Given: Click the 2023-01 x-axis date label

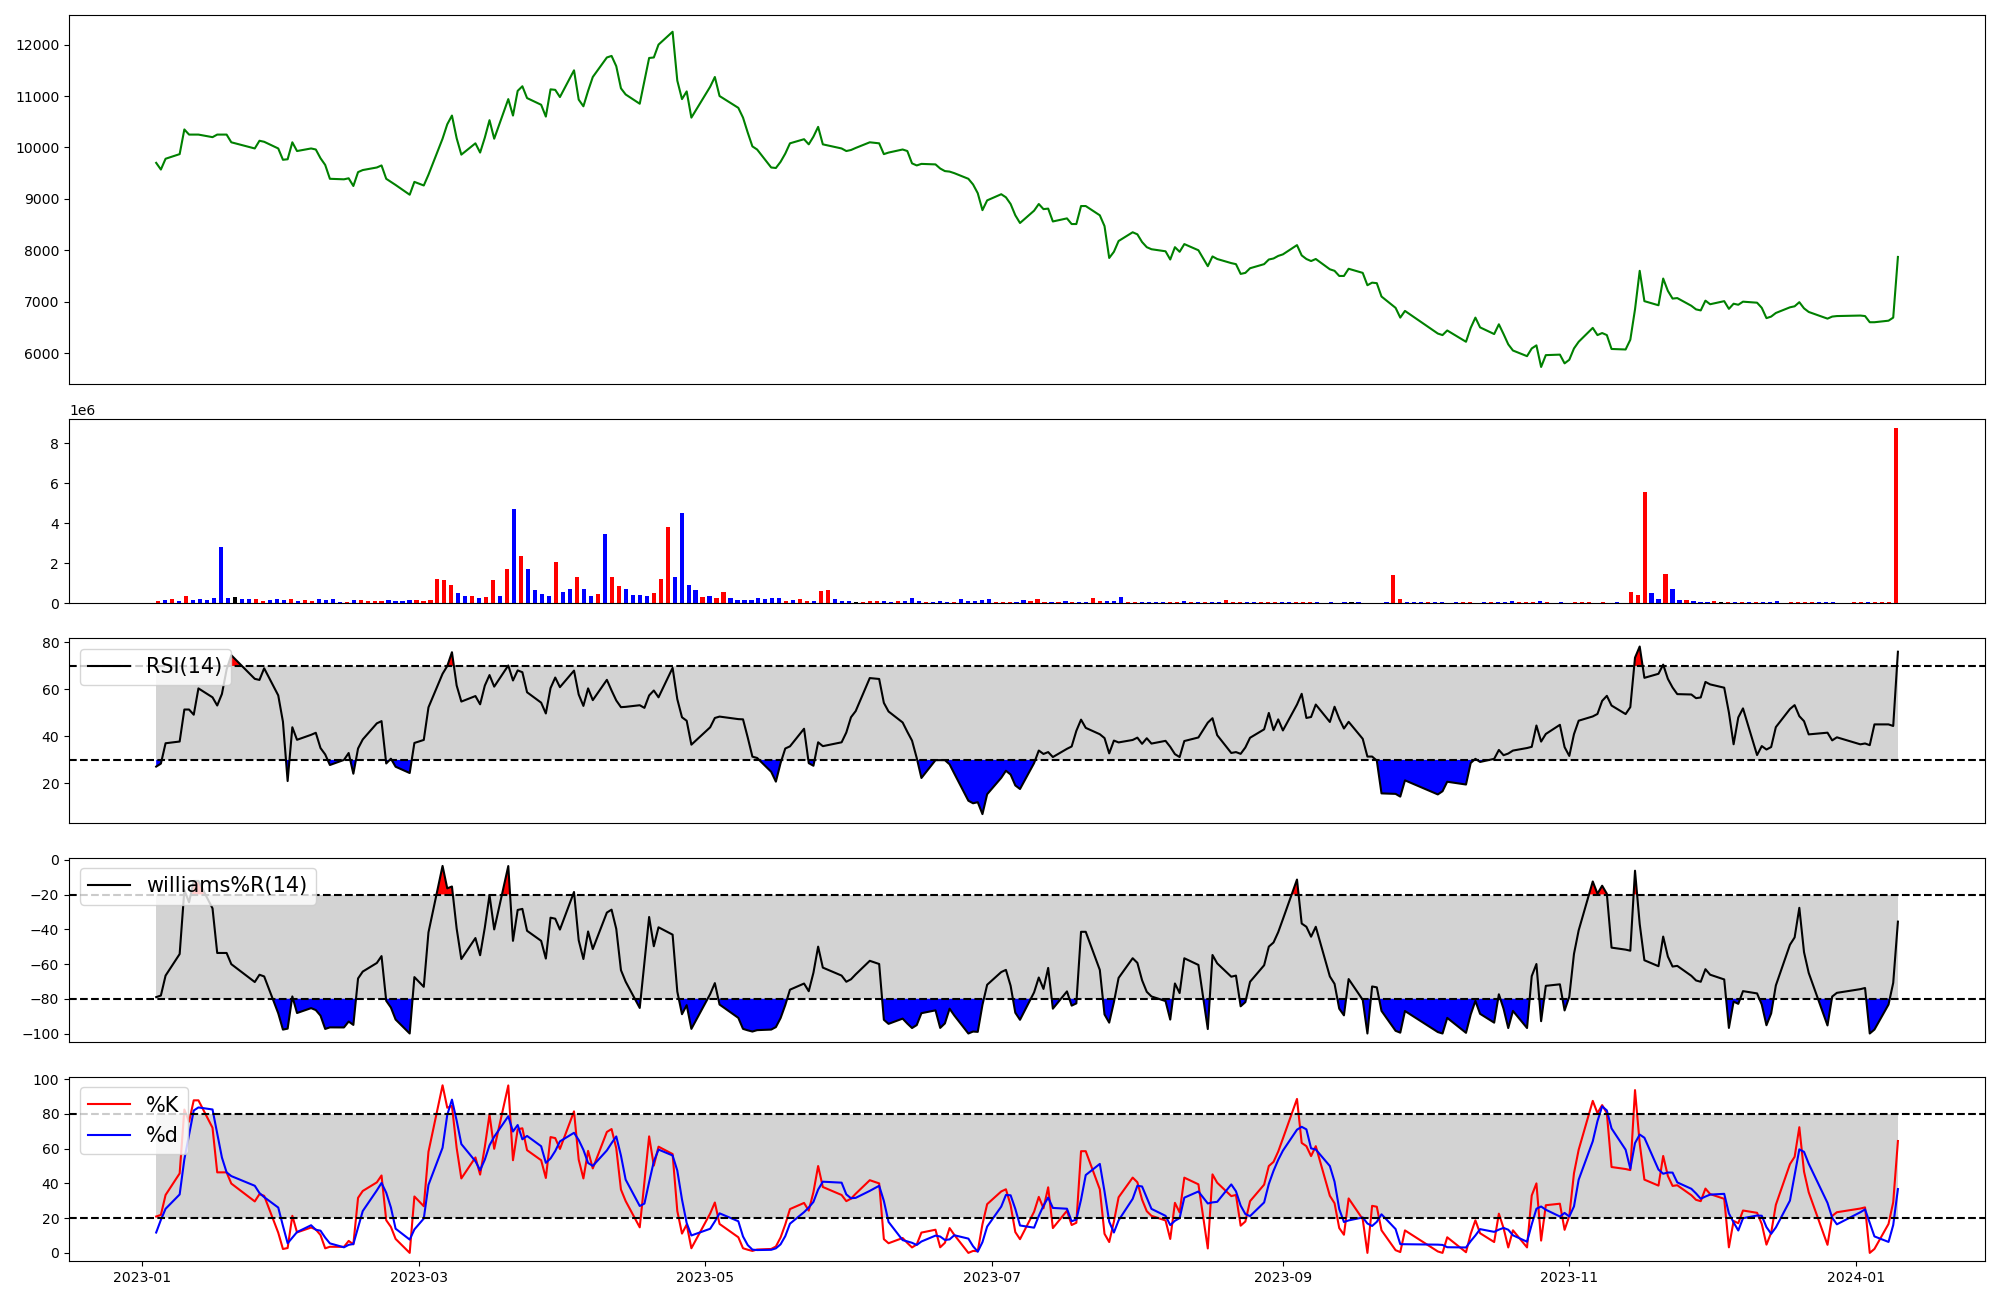Looking at the screenshot, I should 143,1277.
